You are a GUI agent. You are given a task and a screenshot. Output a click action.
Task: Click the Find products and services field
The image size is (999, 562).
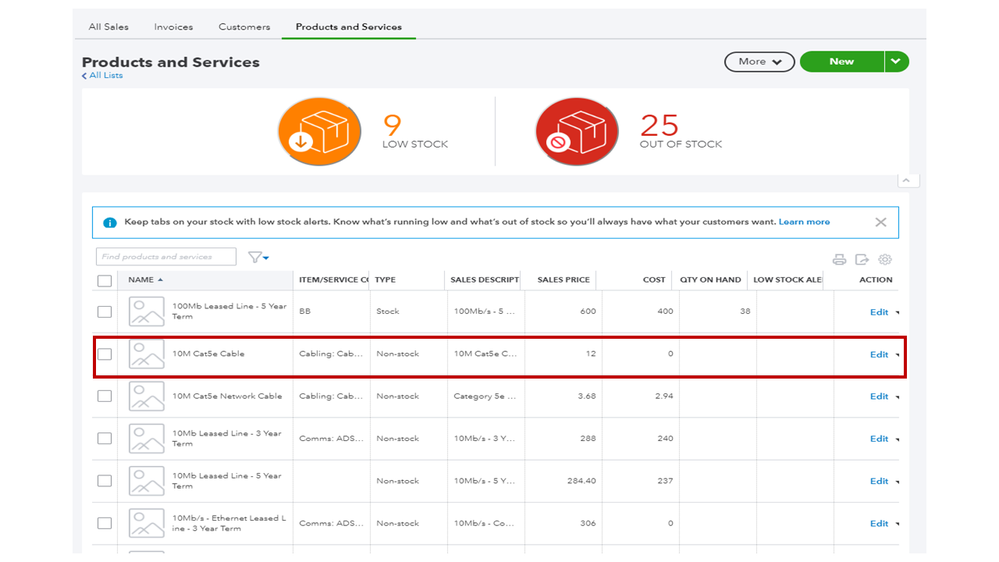tap(166, 257)
